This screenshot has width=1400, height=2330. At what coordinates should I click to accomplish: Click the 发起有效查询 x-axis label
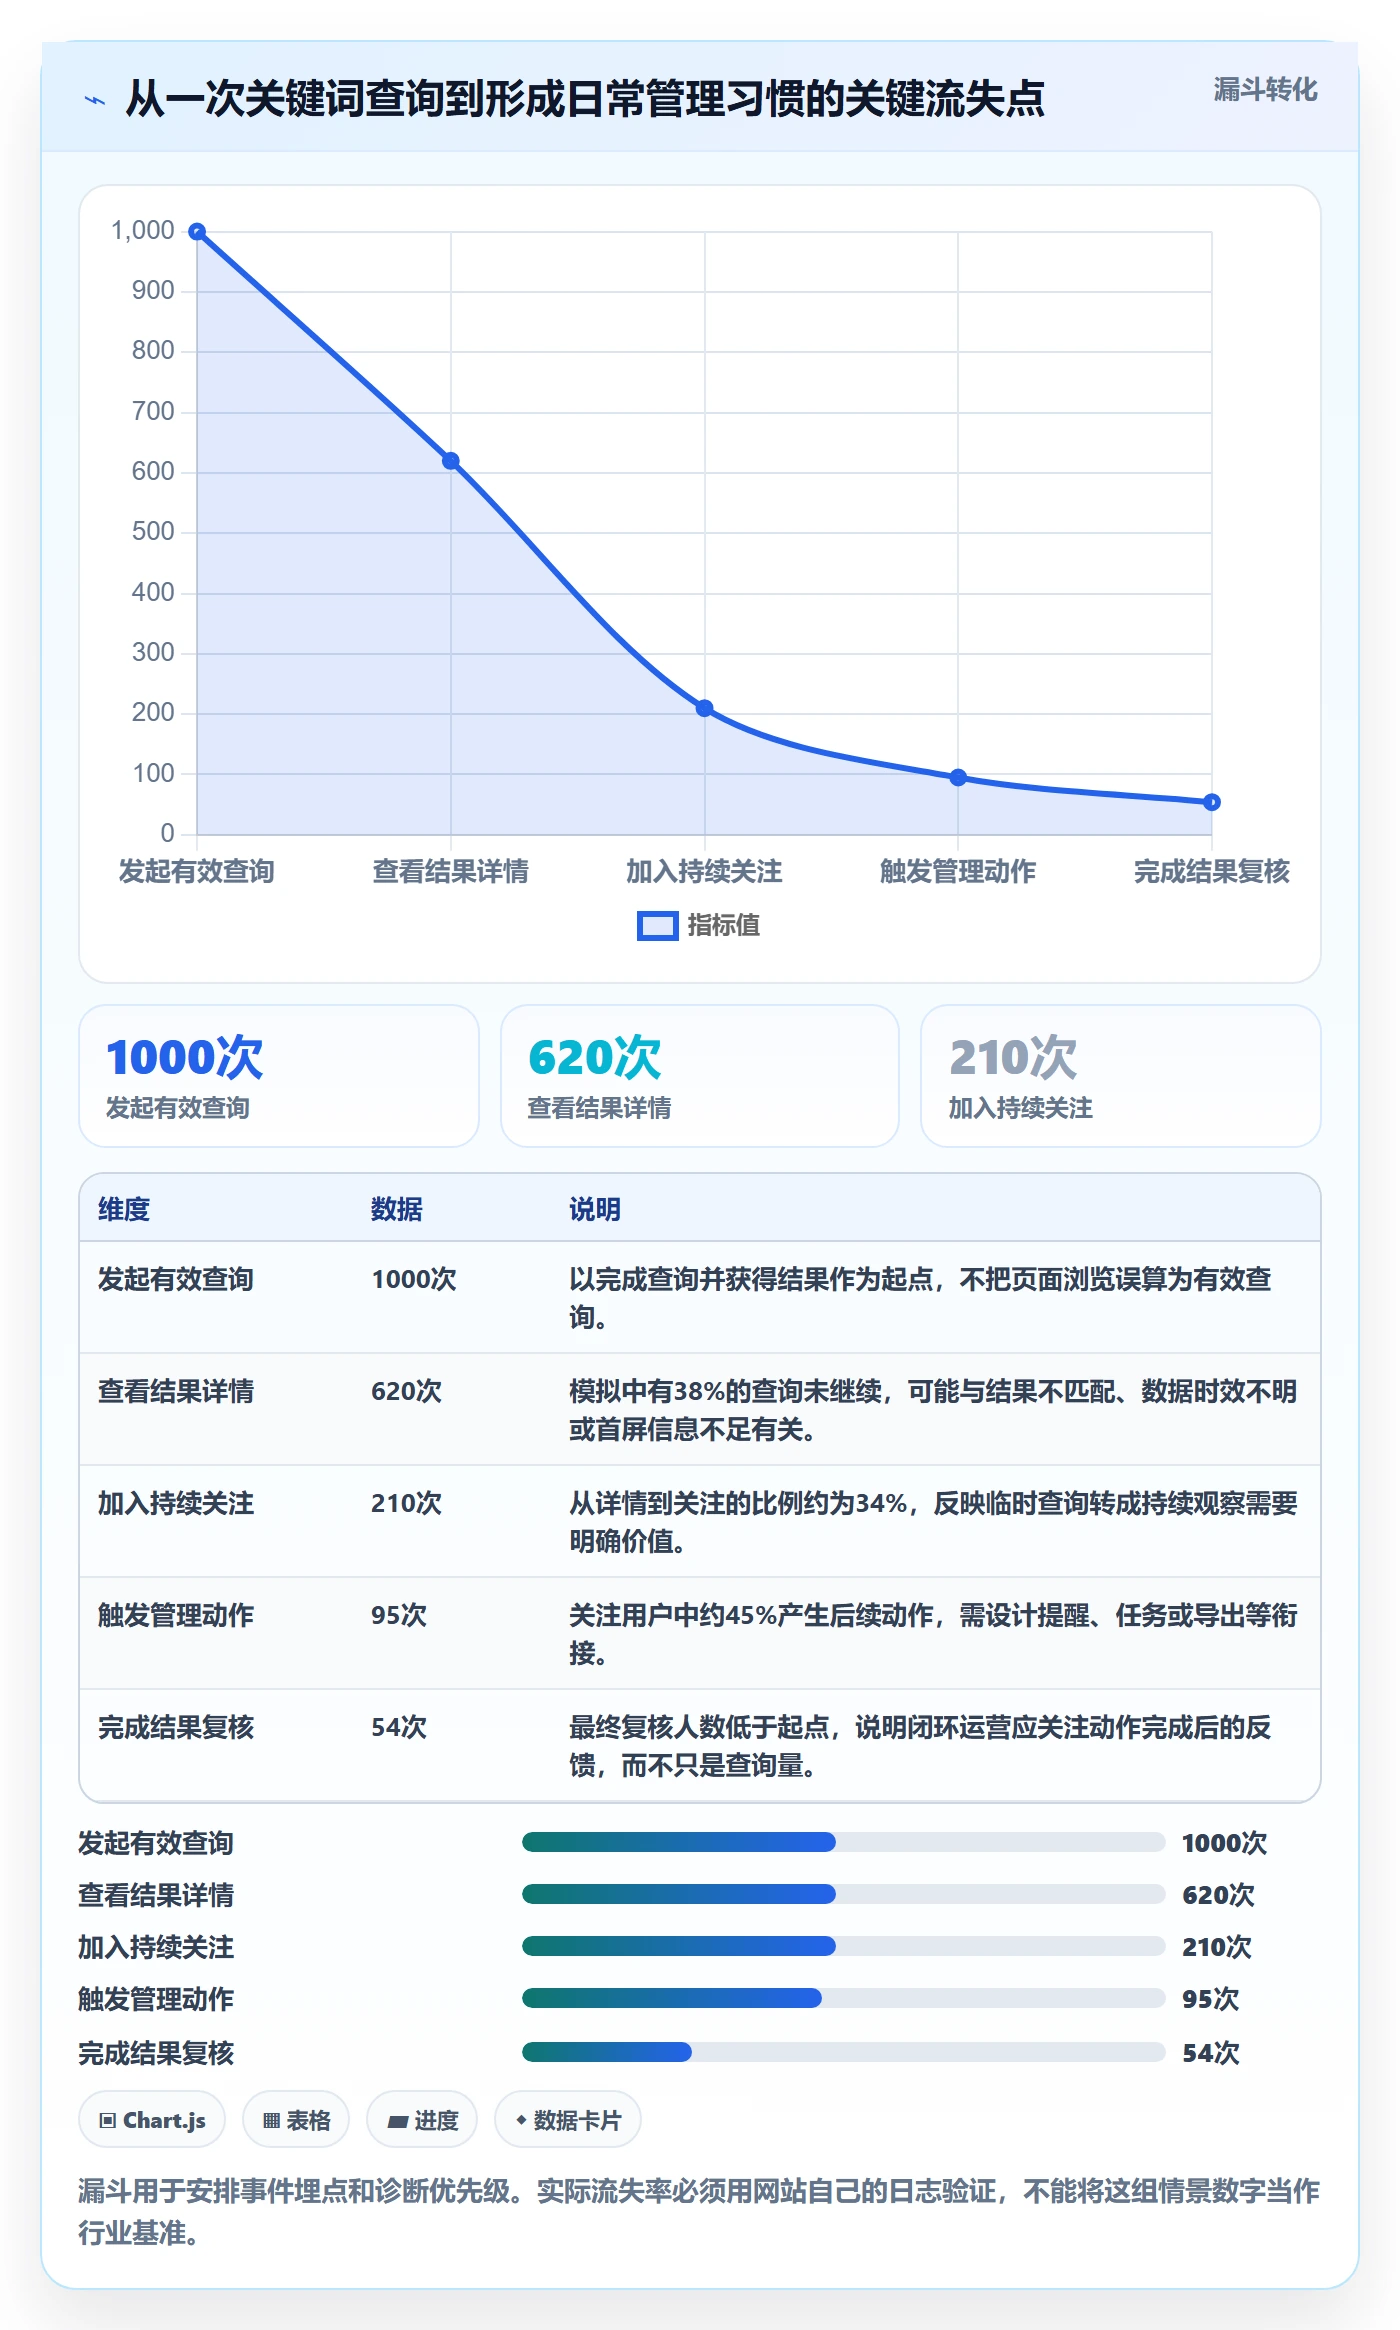pos(197,872)
